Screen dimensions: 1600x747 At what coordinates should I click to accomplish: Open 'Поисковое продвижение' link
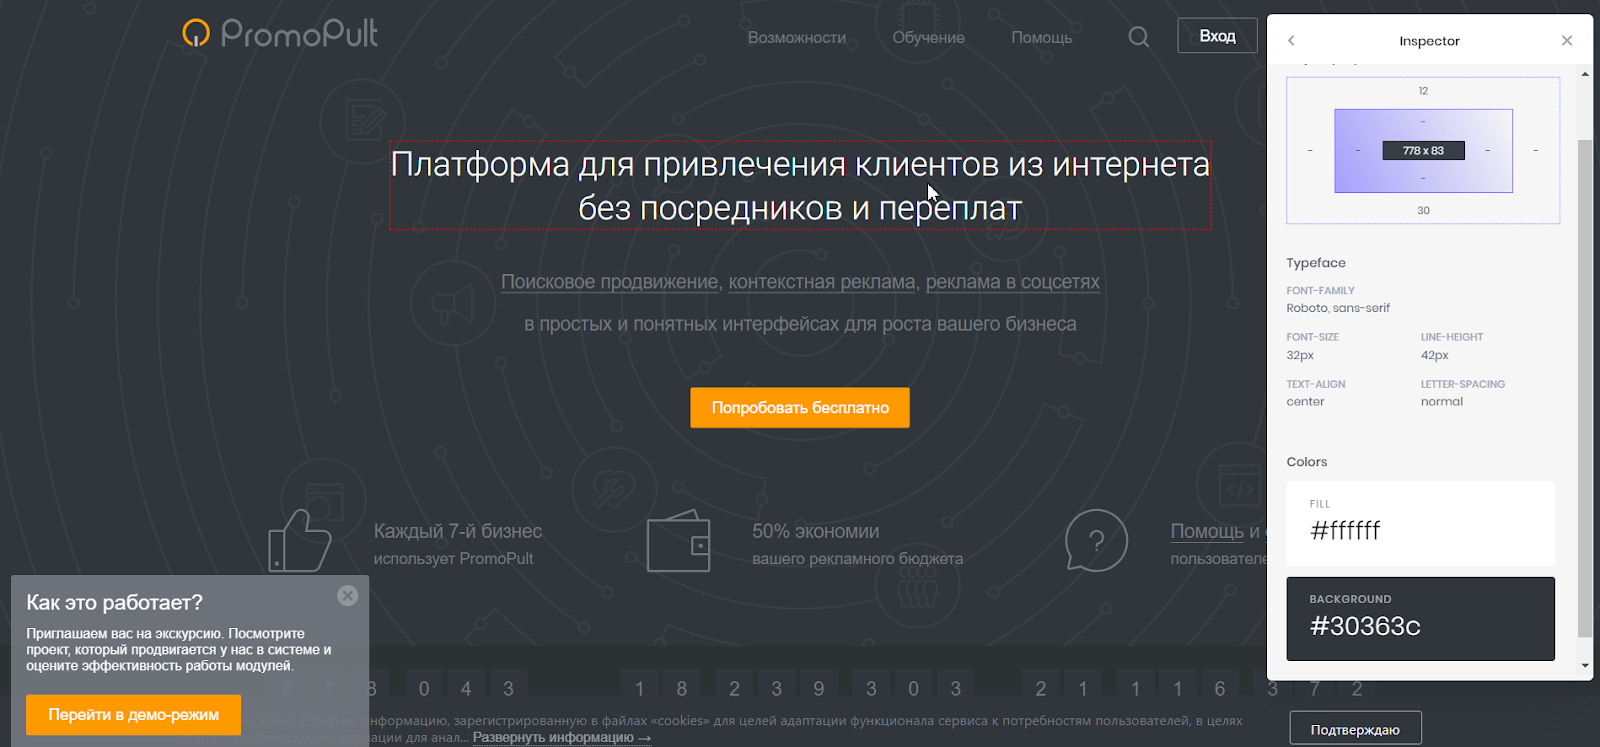610,282
